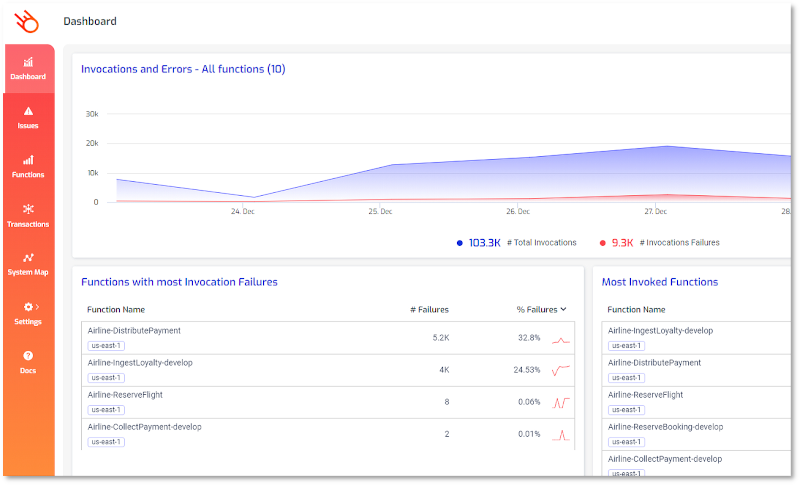Screen dimensions: 800x485
Task: Sort failures table by Function Name
Action: pos(116,310)
